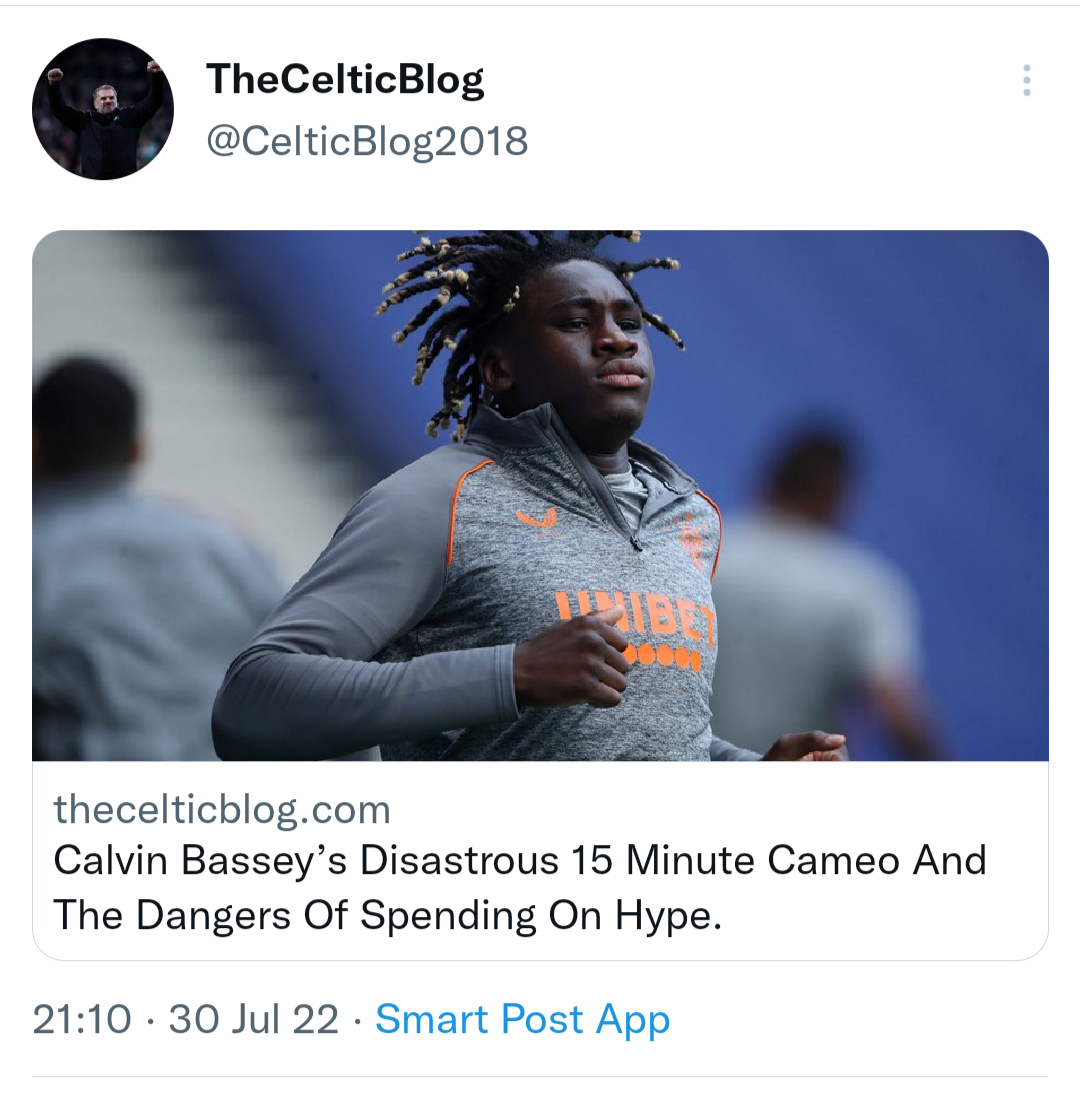Open the @CelticBlog2018 handle
Screen dimensions: 1080x1098
[x=367, y=141]
